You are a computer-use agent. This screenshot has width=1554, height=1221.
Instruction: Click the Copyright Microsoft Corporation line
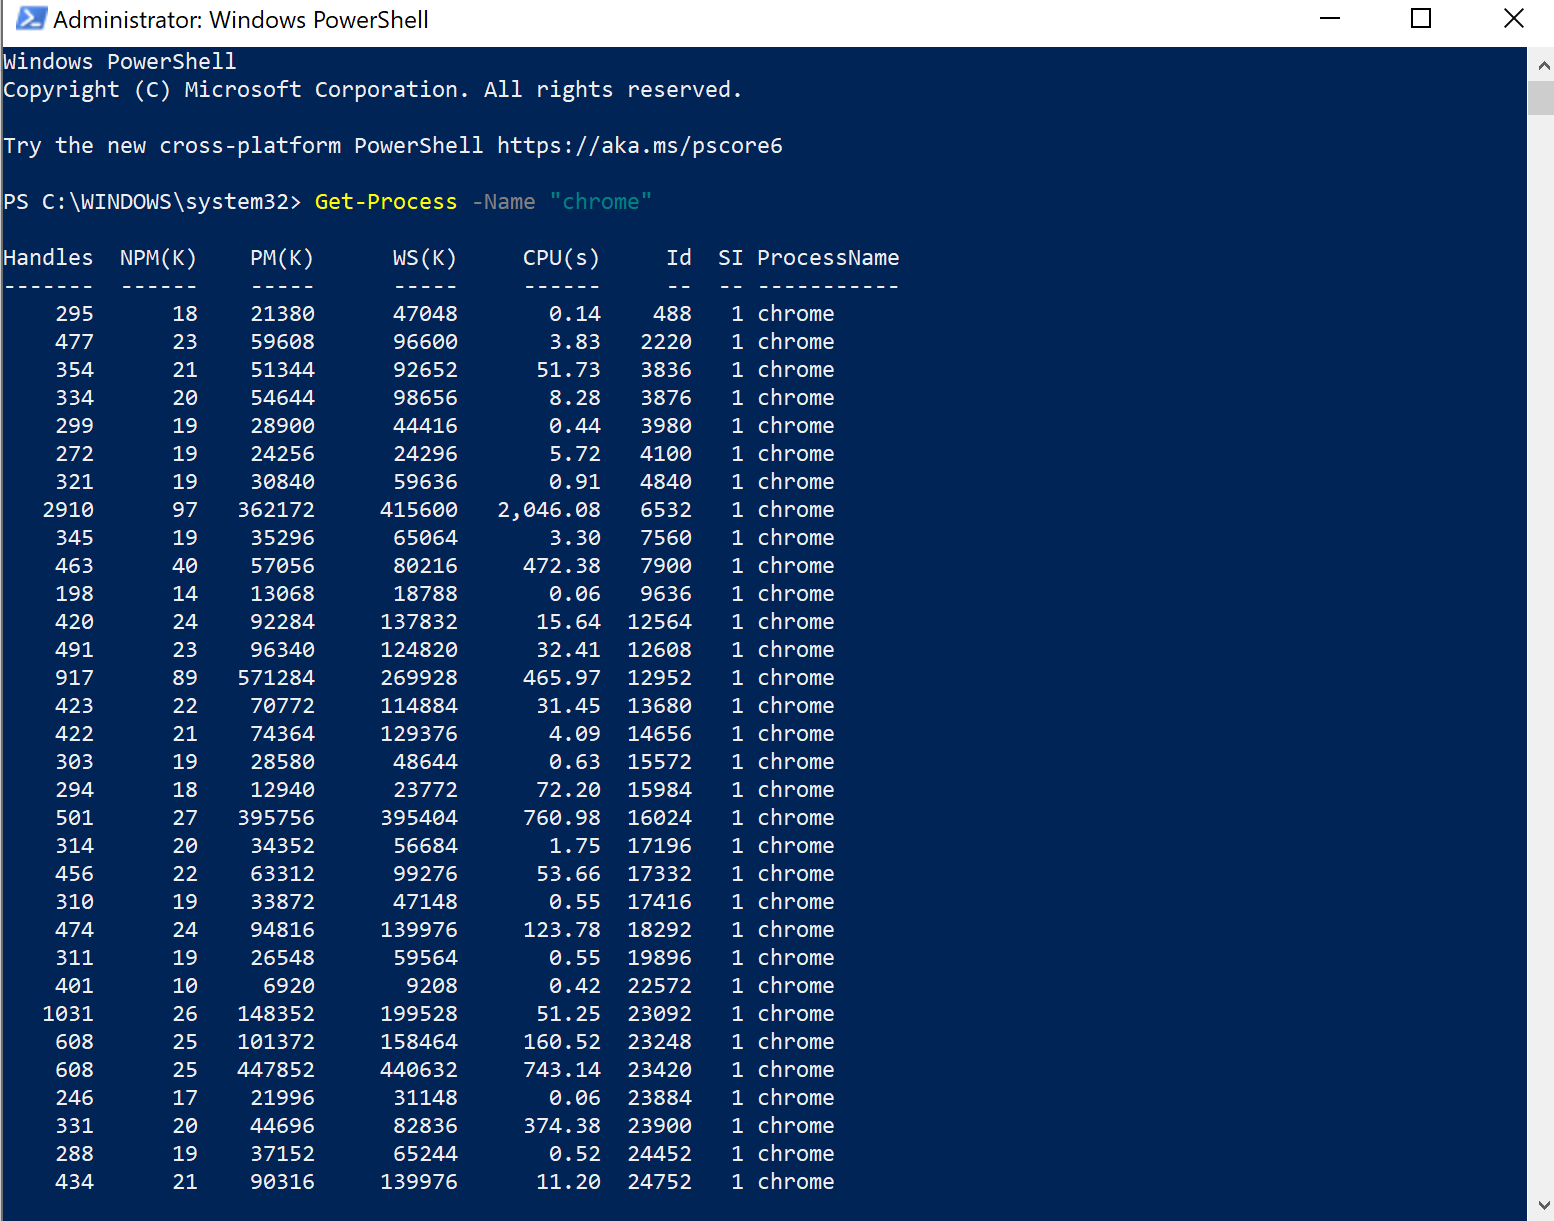[x=373, y=90]
